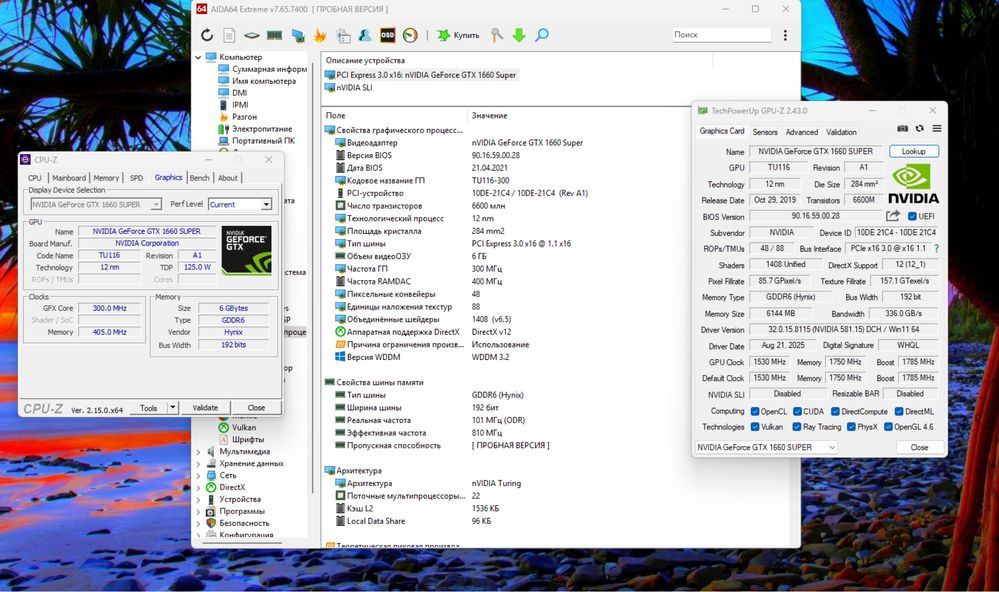Click the blue network computers icon in AIDA64 toolbar

click(x=298, y=36)
